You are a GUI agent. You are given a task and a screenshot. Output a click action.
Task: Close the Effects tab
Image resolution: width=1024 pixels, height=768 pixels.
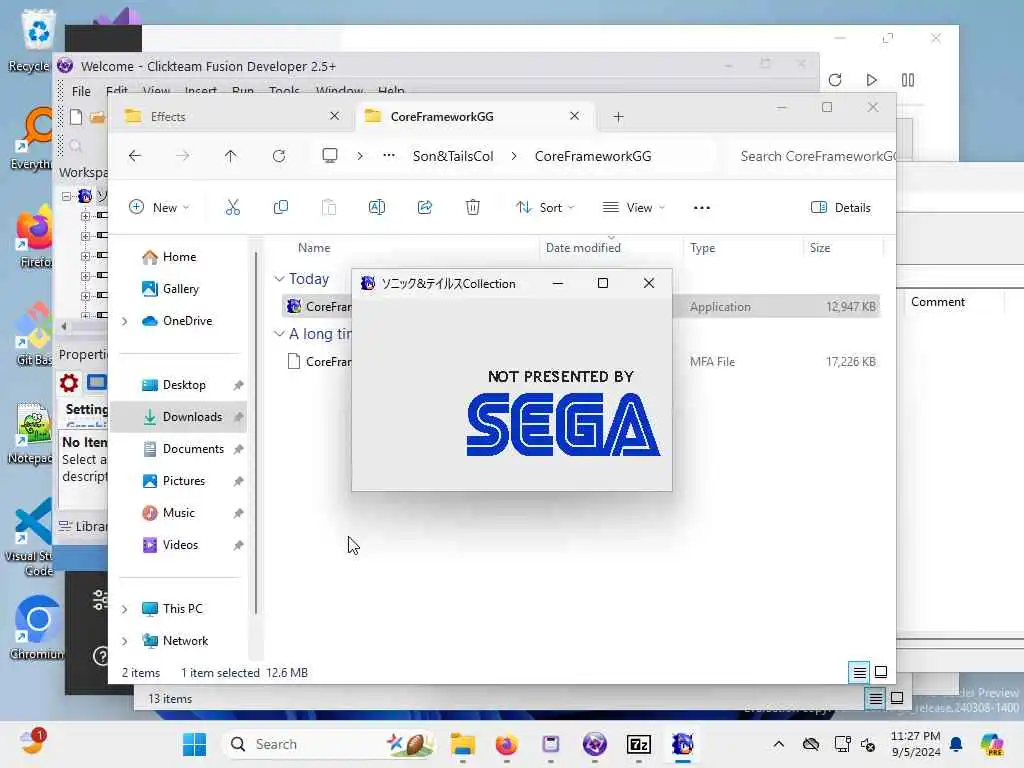click(334, 116)
